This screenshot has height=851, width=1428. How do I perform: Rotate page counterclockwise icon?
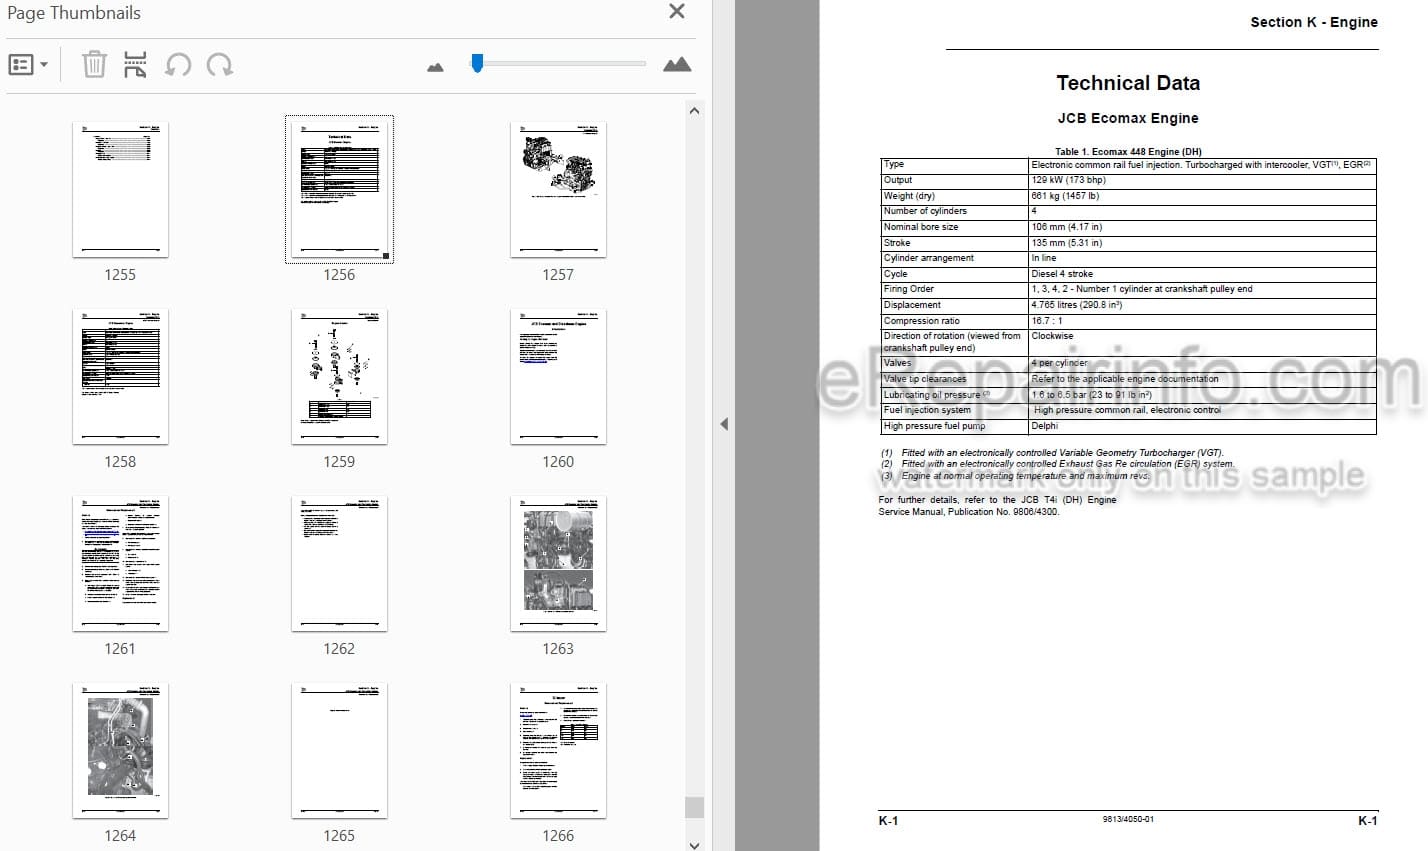coord(178,65)
